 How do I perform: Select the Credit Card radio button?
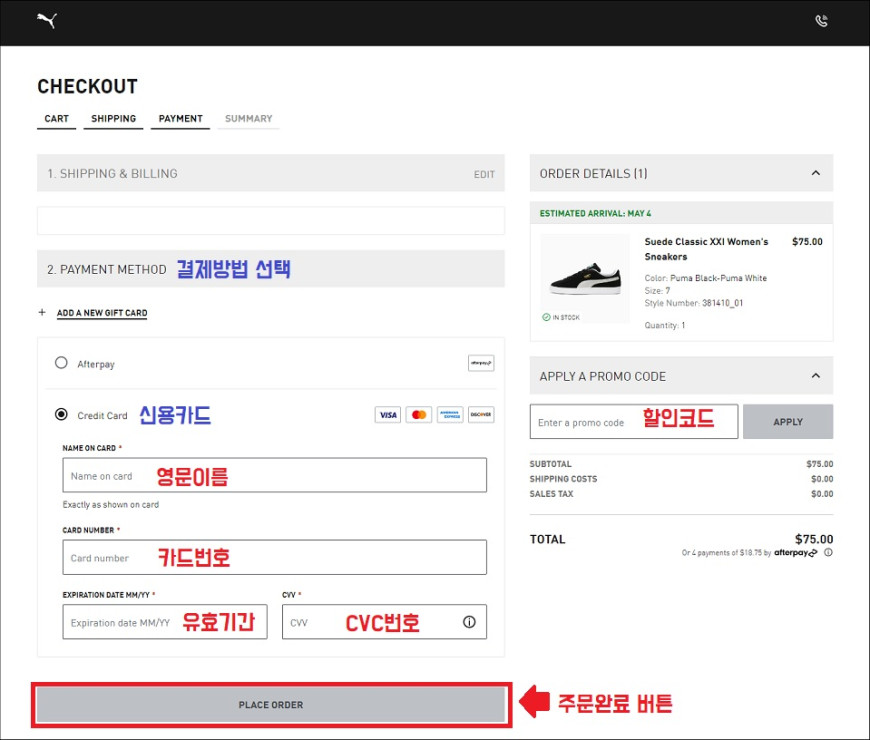(x=61, y=414)
